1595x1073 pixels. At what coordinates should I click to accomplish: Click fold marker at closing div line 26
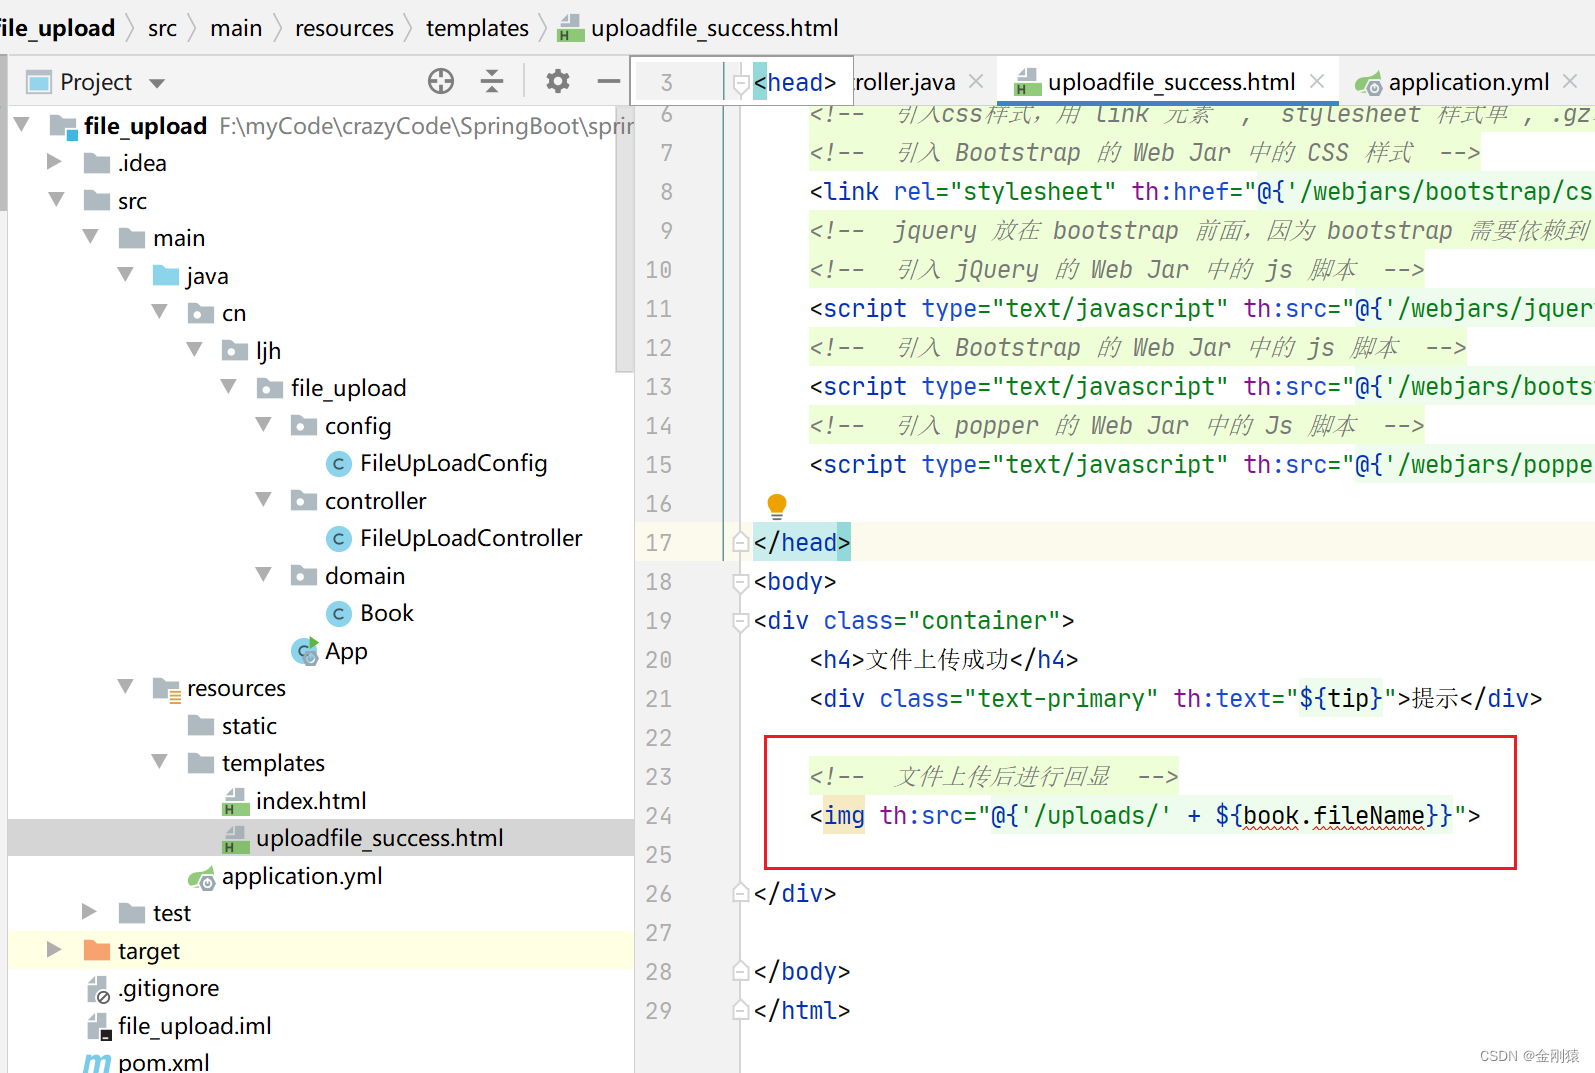click(741, 893)
